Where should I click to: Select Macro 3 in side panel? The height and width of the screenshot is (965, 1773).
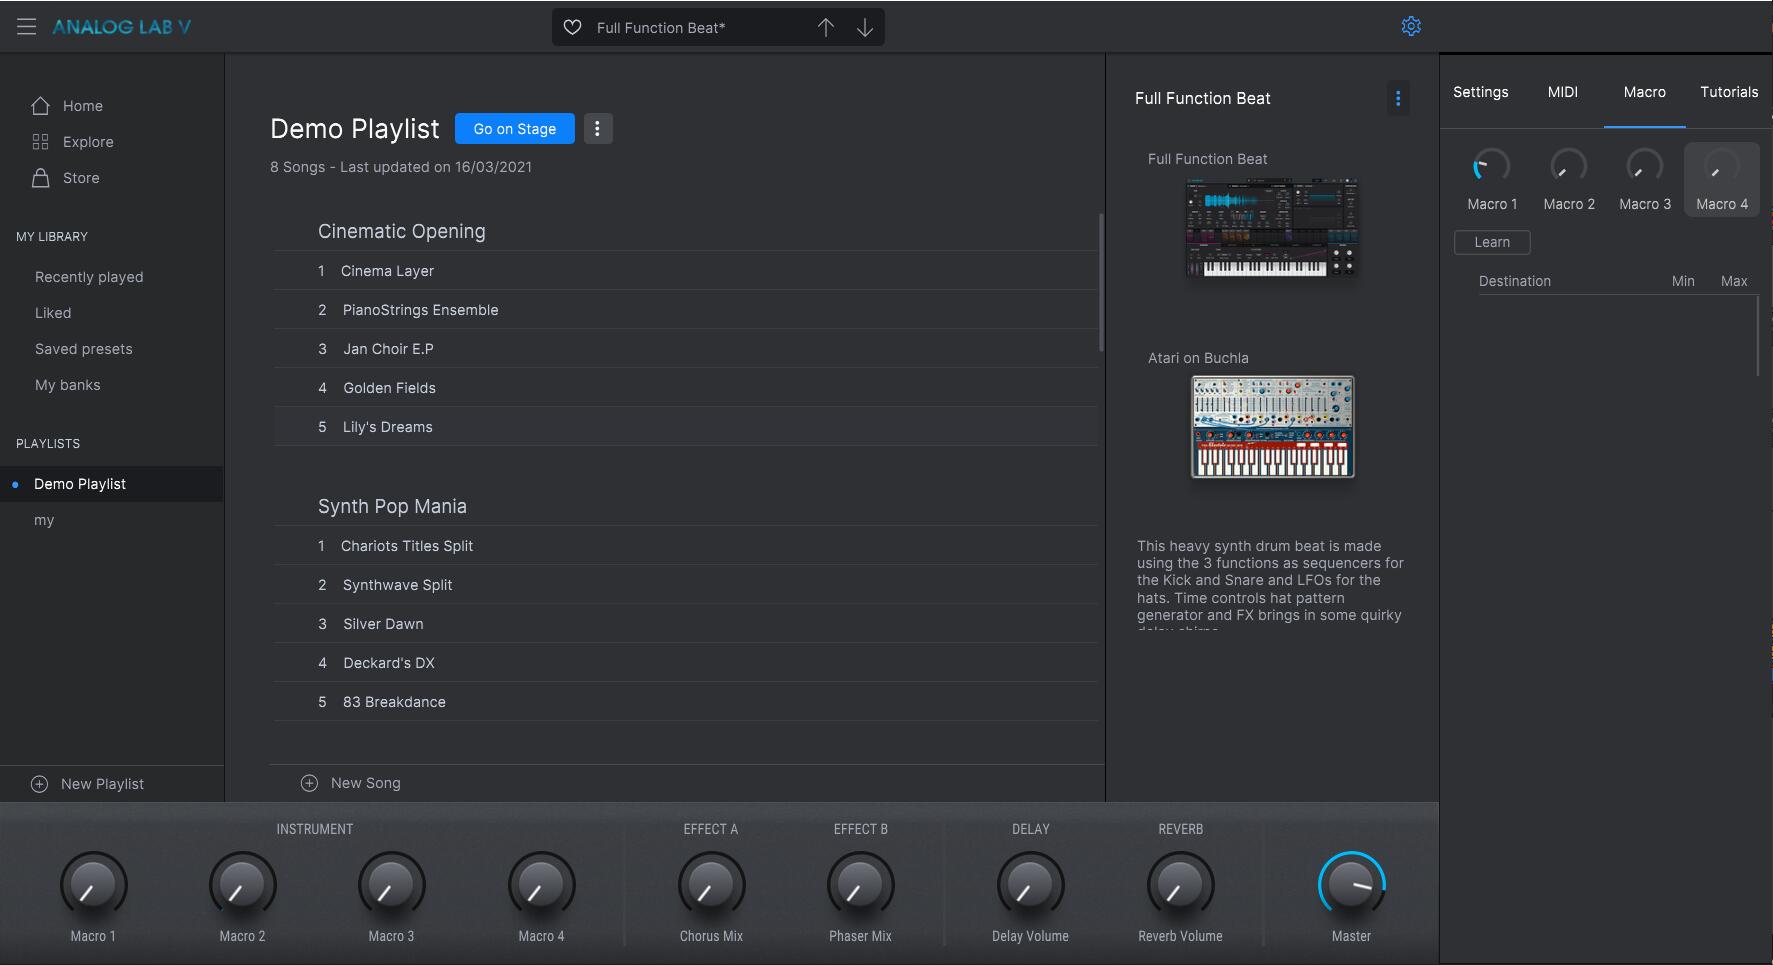click(x=1644, y=179)
